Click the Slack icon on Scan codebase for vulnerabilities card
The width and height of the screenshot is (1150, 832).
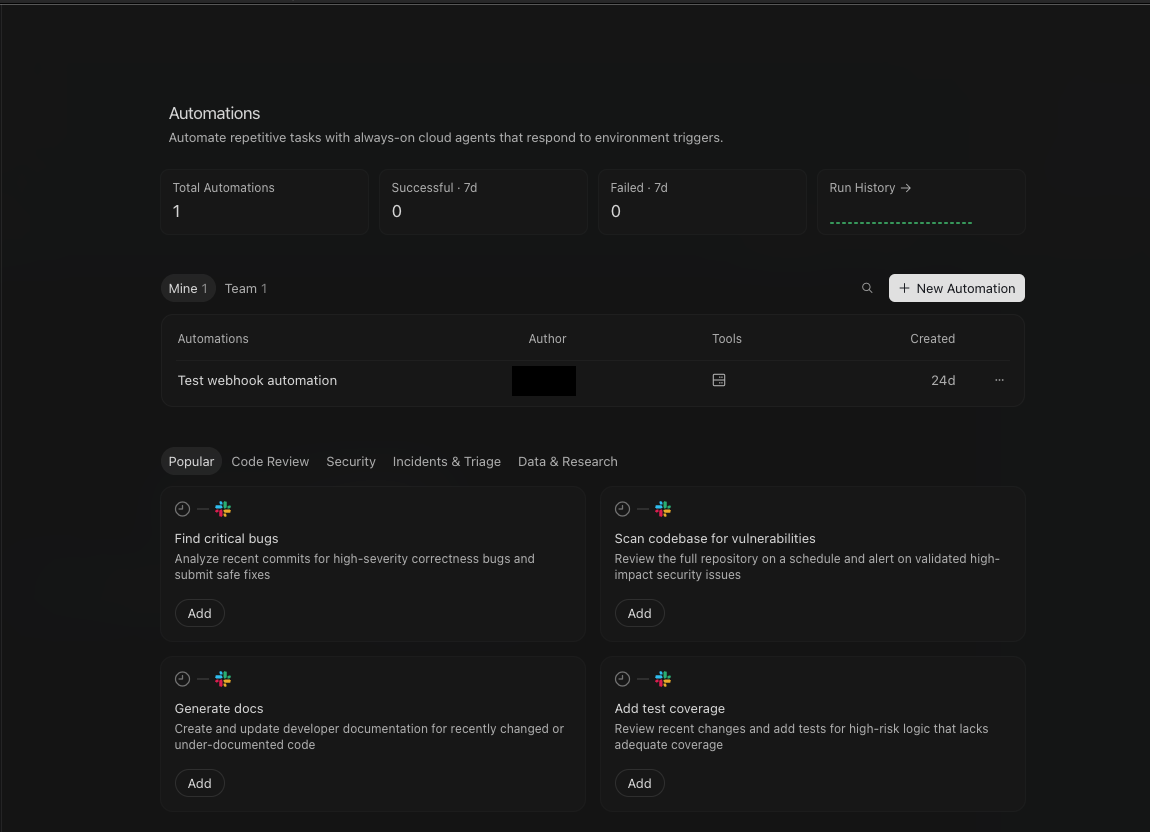pos(663,509)
